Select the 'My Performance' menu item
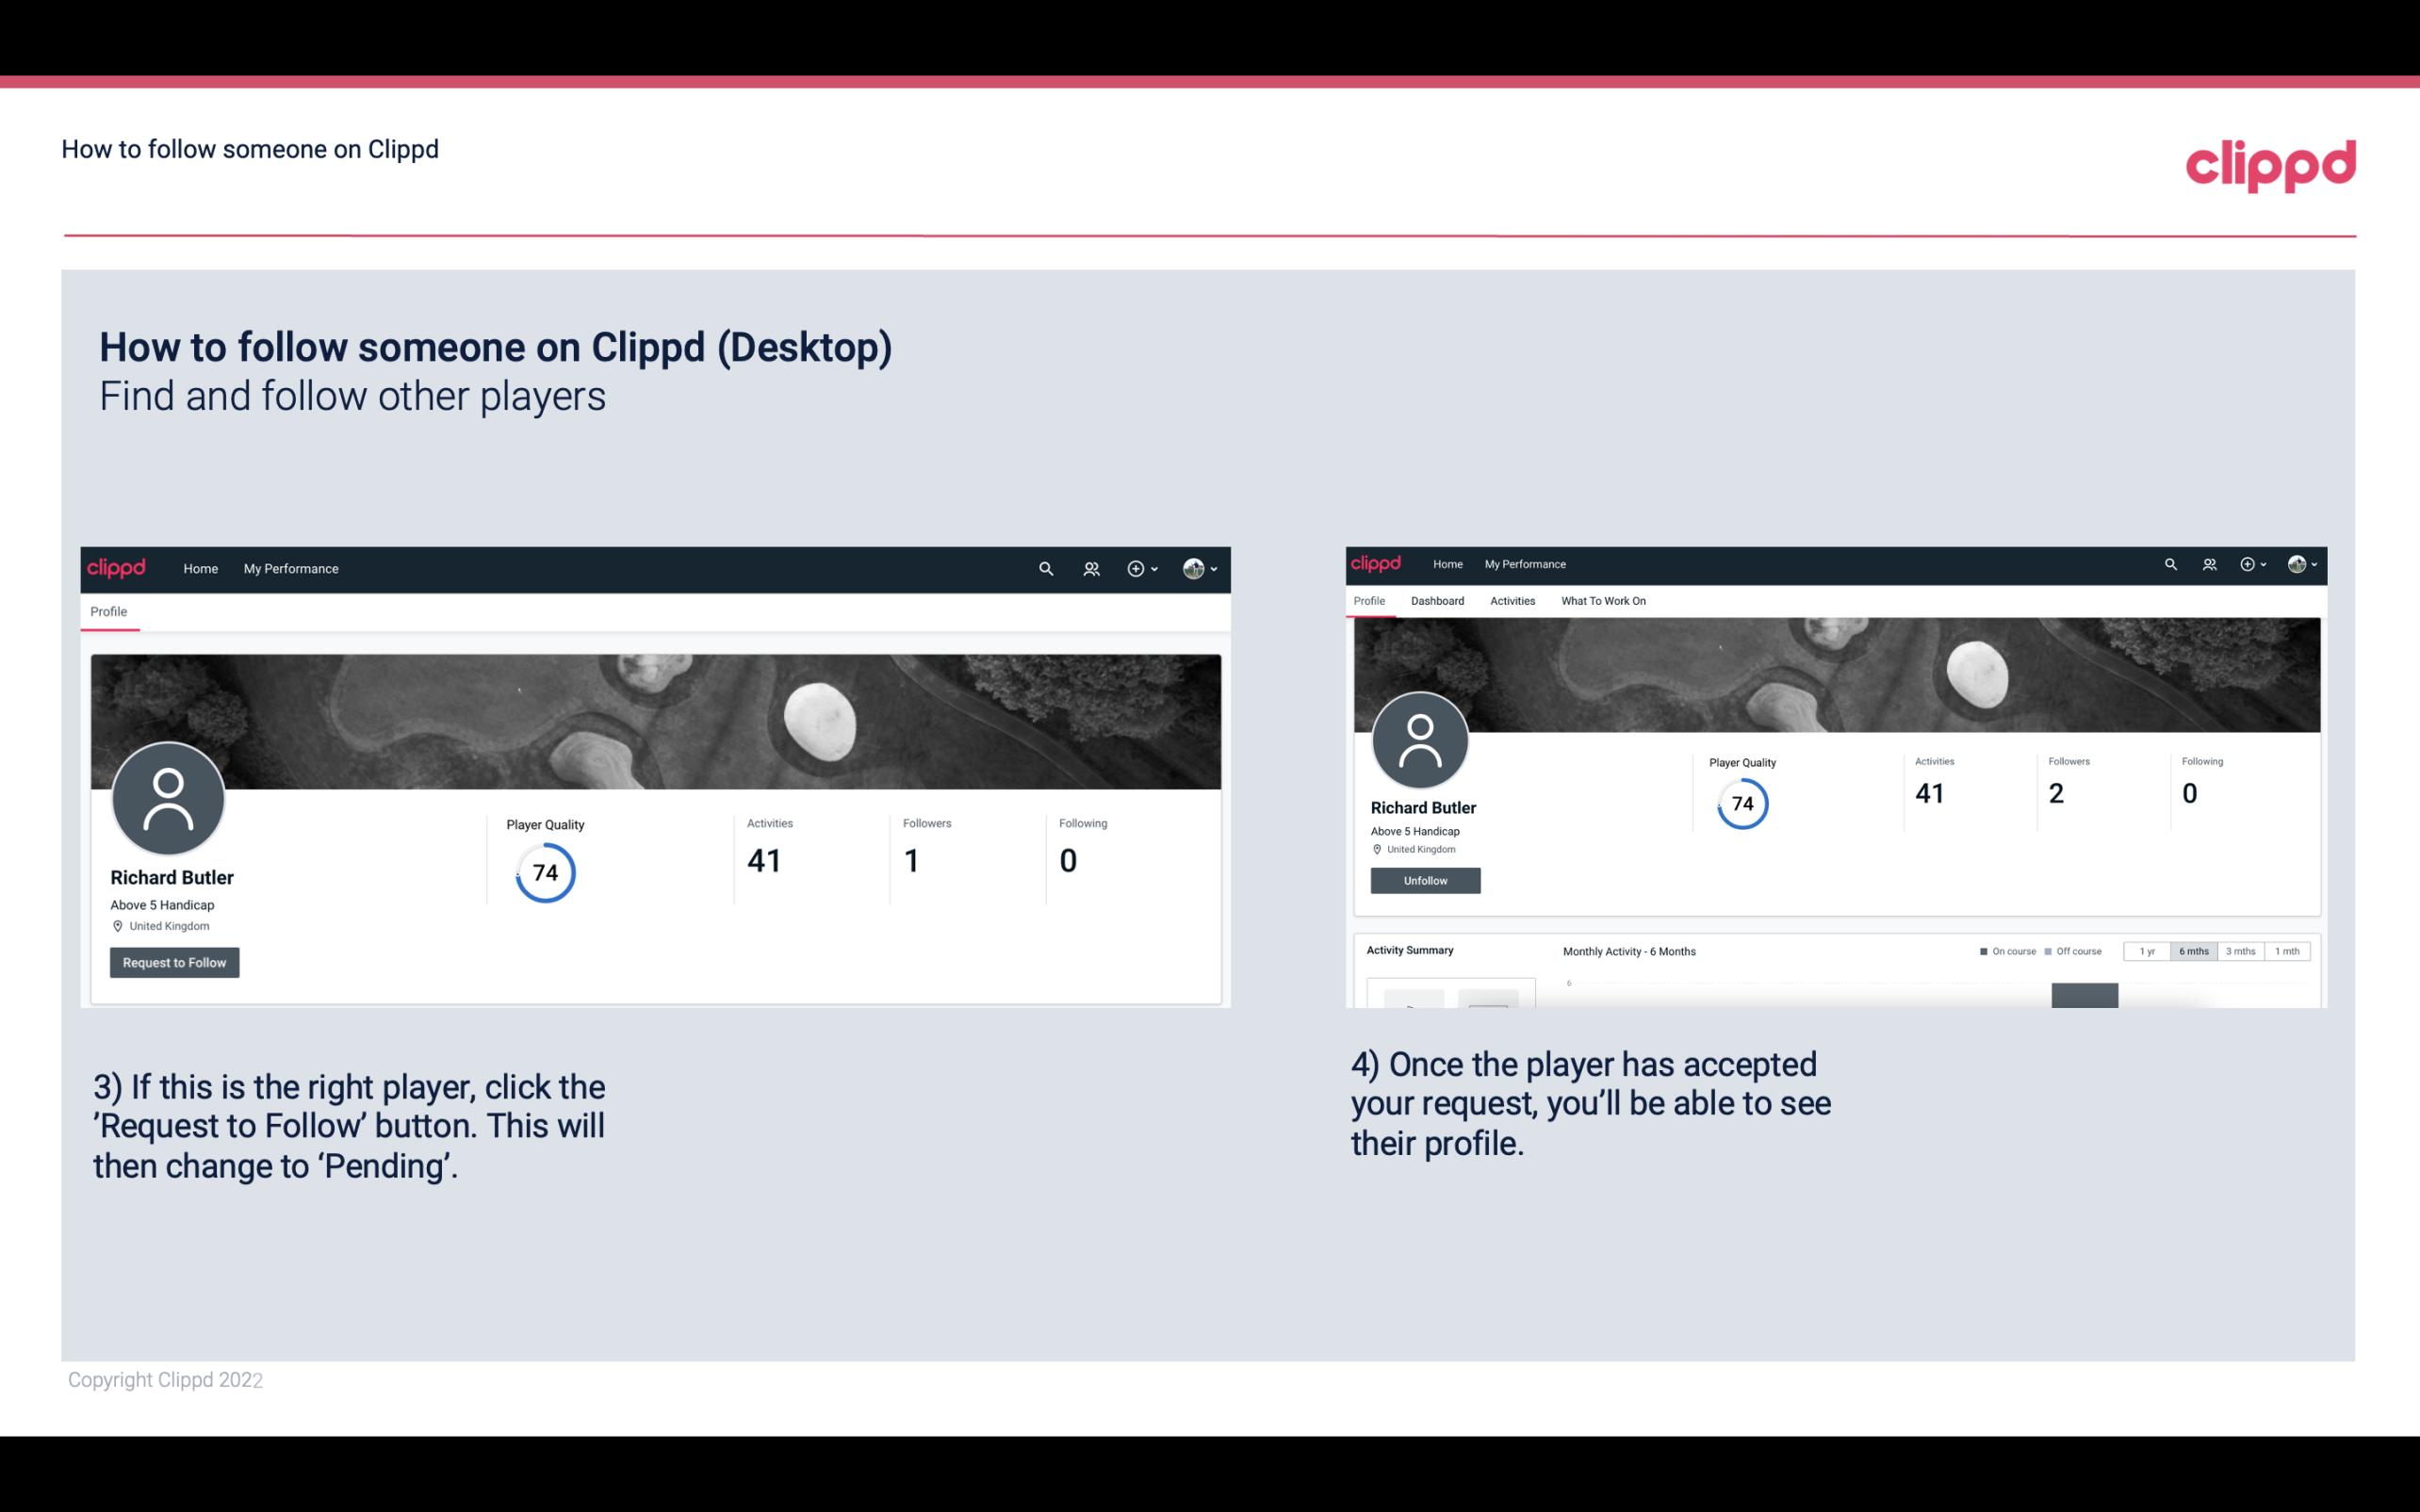Screen dimensions: 2420x1512 (x=291, y=568)
